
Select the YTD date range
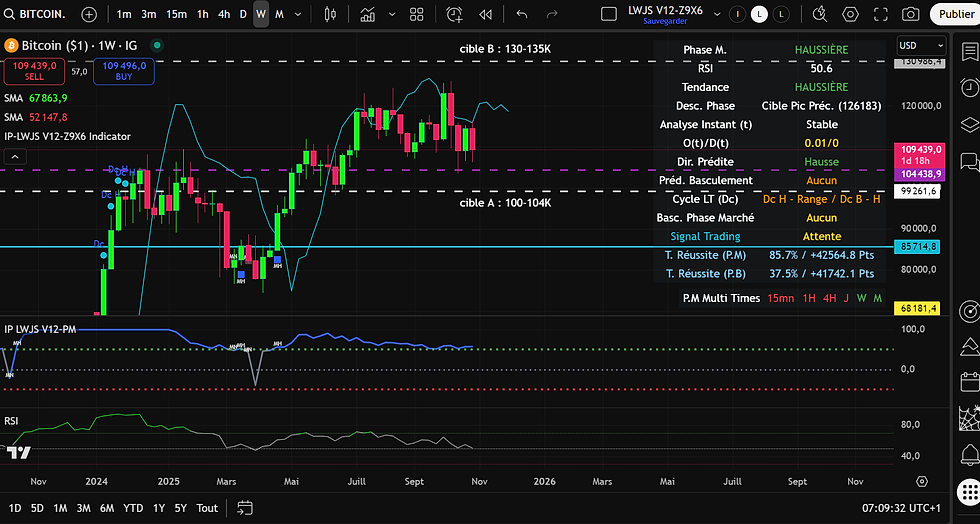pos(133,508)
